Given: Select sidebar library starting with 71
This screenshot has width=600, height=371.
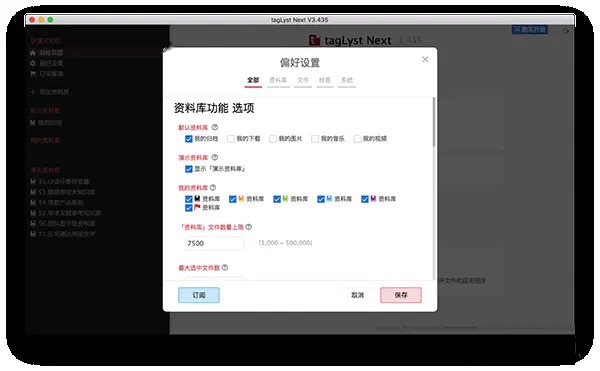Looking at the screenshot, I should click(67, 234).
